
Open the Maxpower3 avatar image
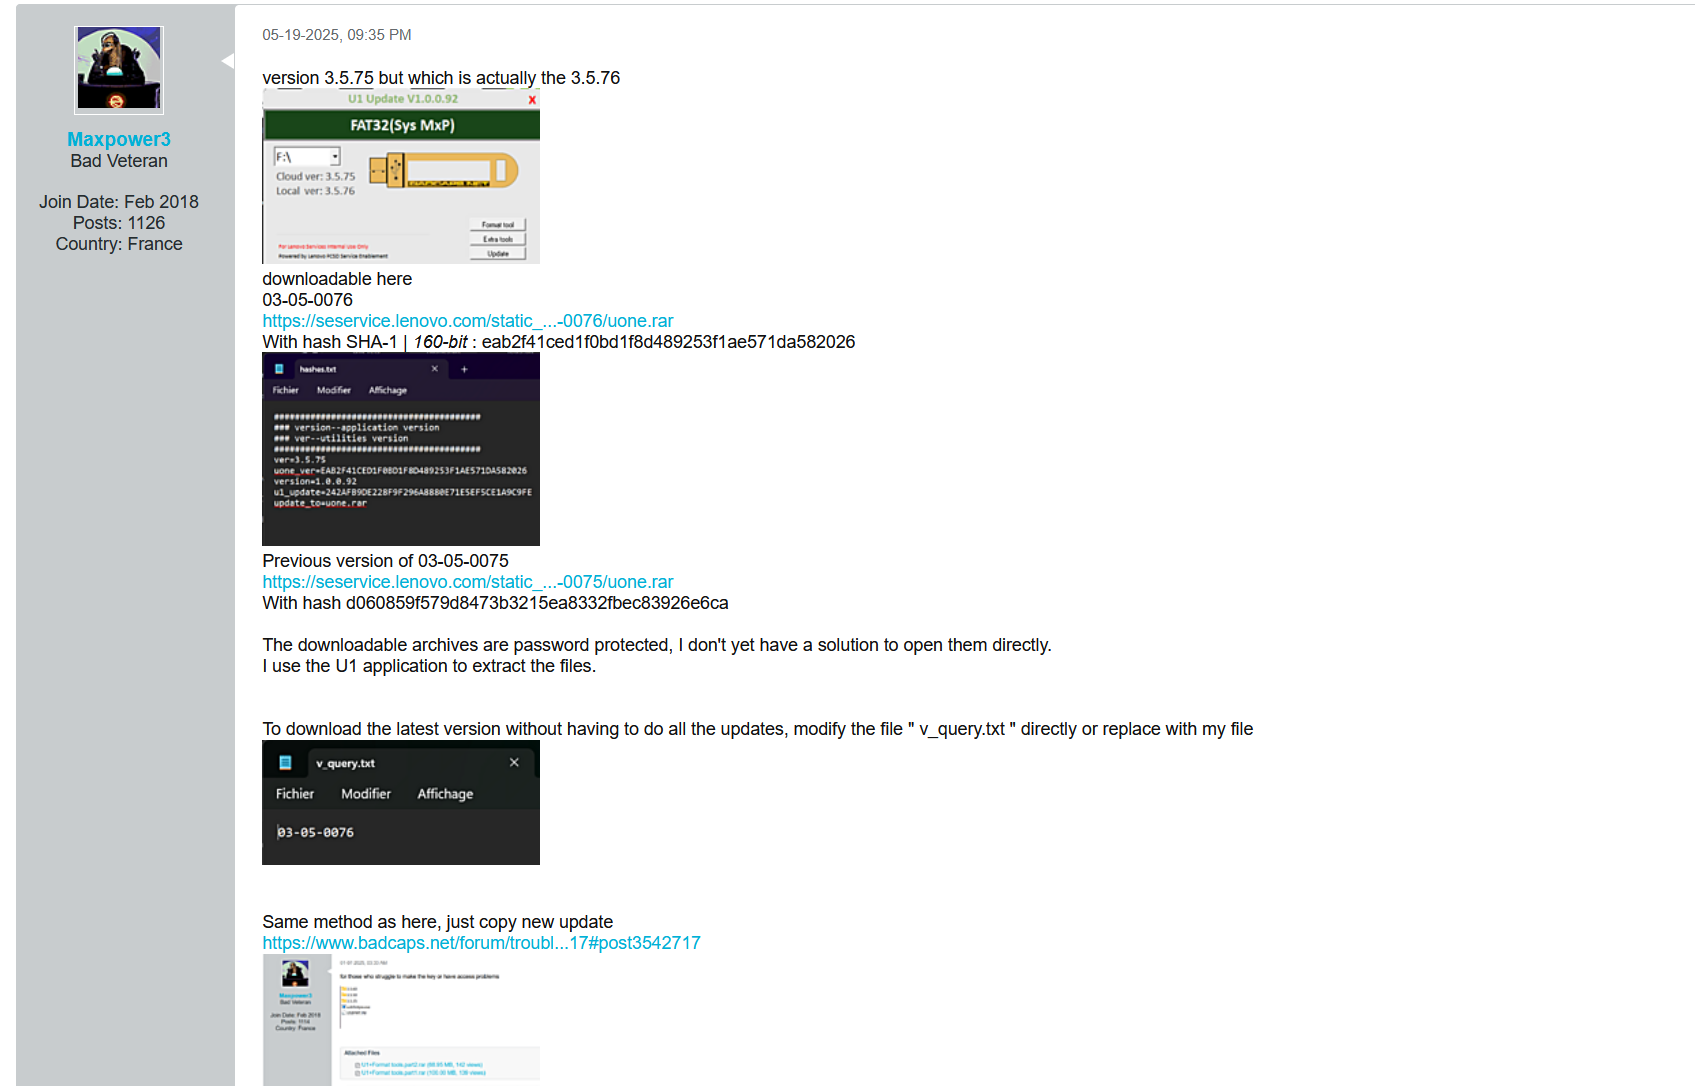pos(119,70)
